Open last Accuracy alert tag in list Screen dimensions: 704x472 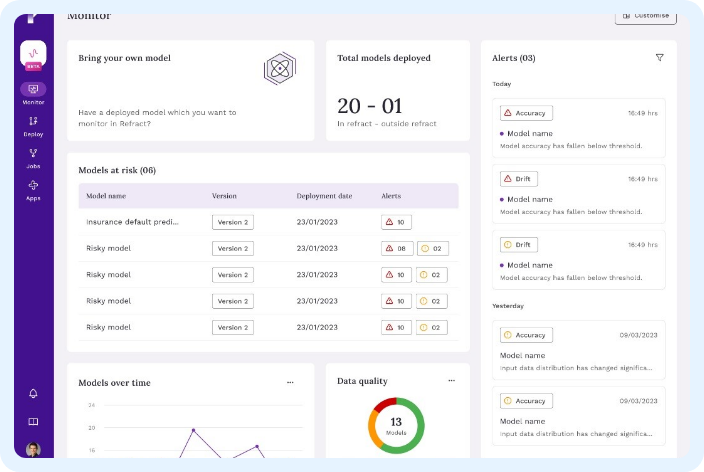click(526, 401)
